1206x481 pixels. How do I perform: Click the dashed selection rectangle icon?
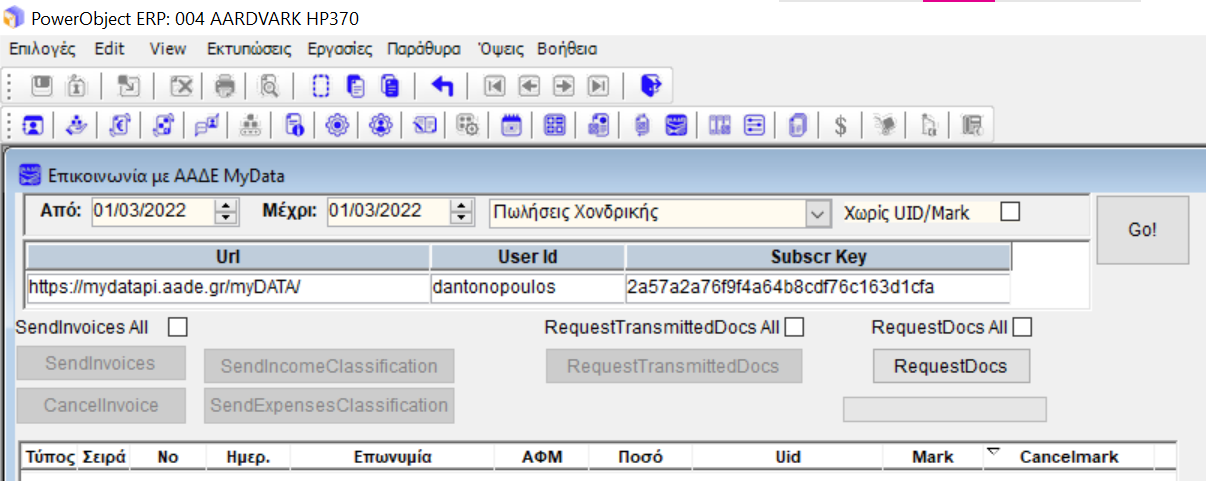point(320,86)
